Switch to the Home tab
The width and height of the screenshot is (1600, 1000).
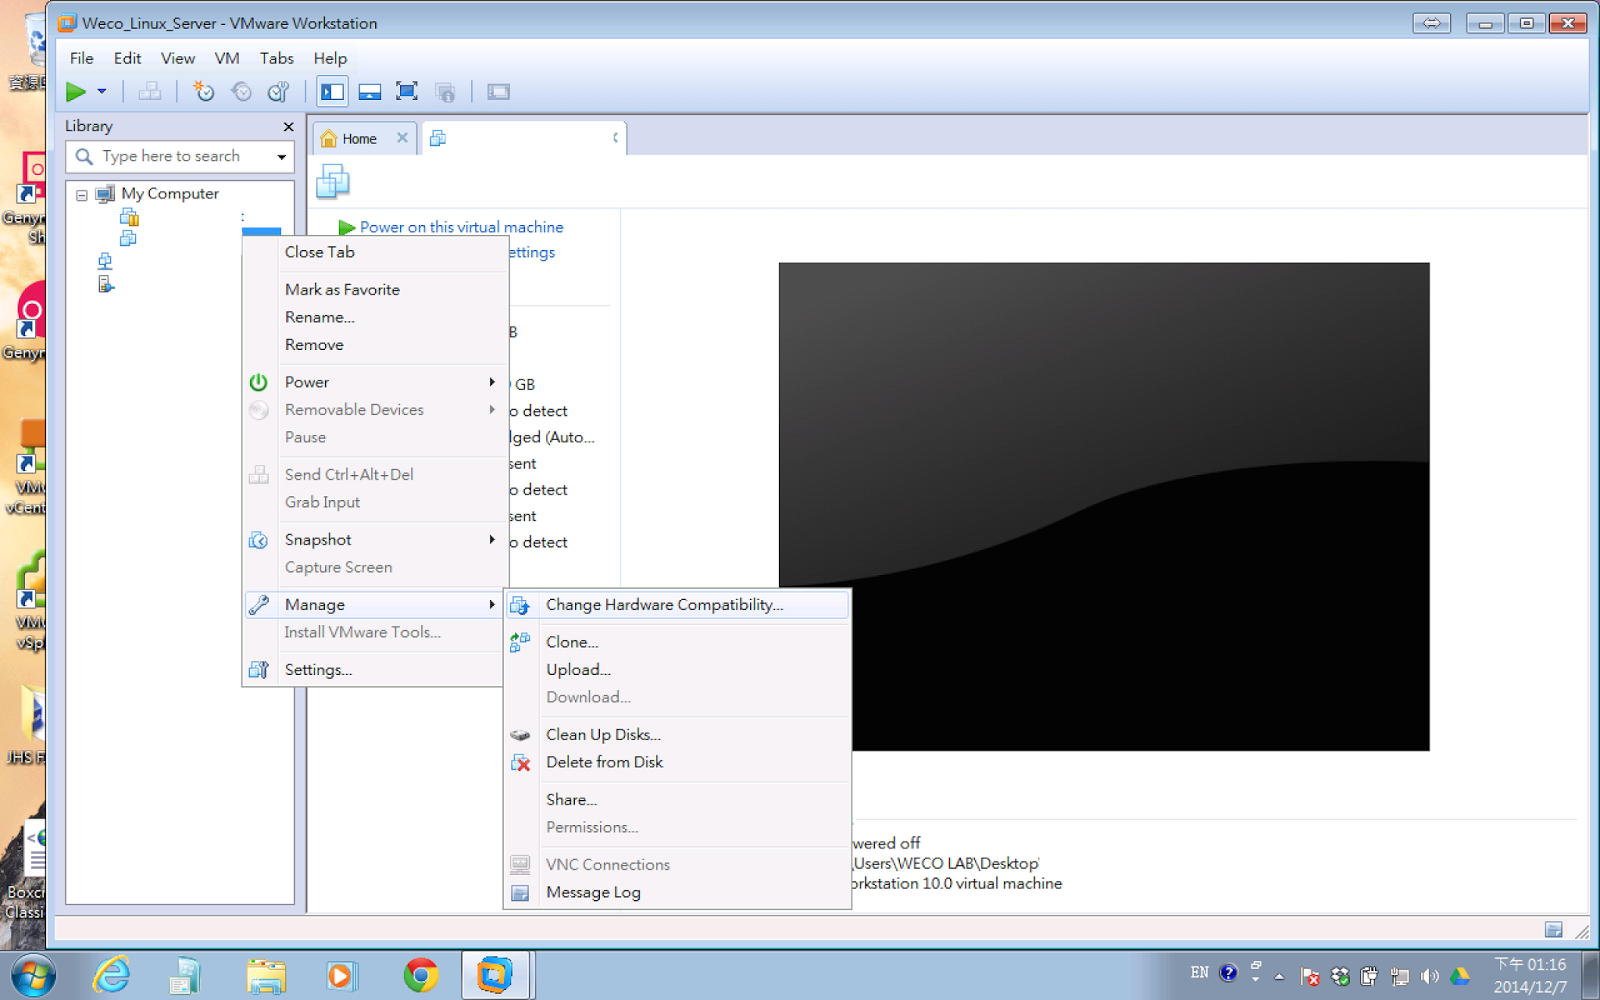[360, 139]
